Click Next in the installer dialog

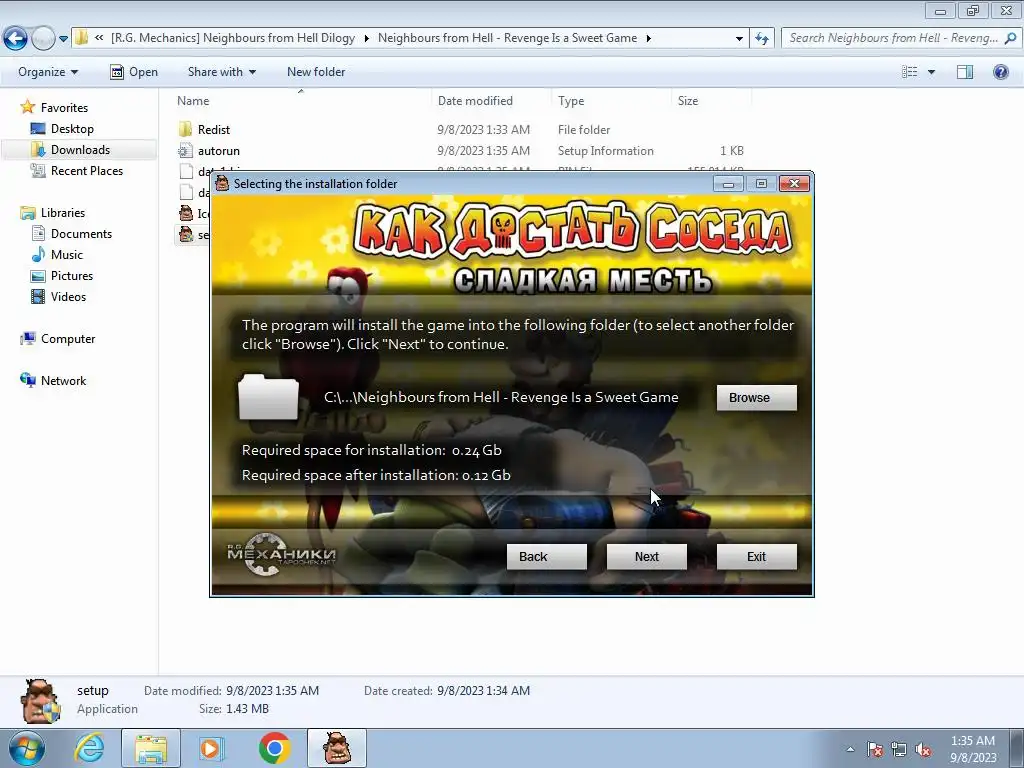click(x=647, y=556)
